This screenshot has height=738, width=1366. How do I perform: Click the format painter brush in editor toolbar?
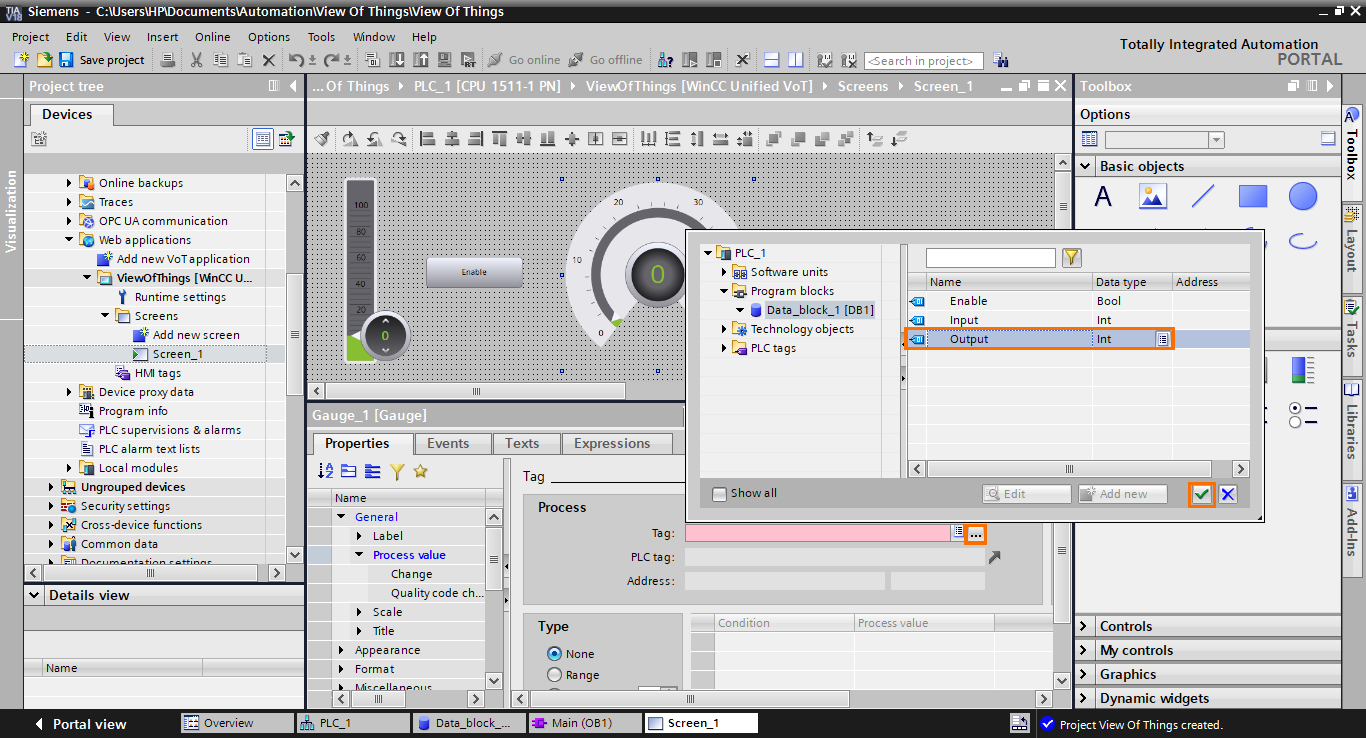pyautogui.click(x=321, y=138)
